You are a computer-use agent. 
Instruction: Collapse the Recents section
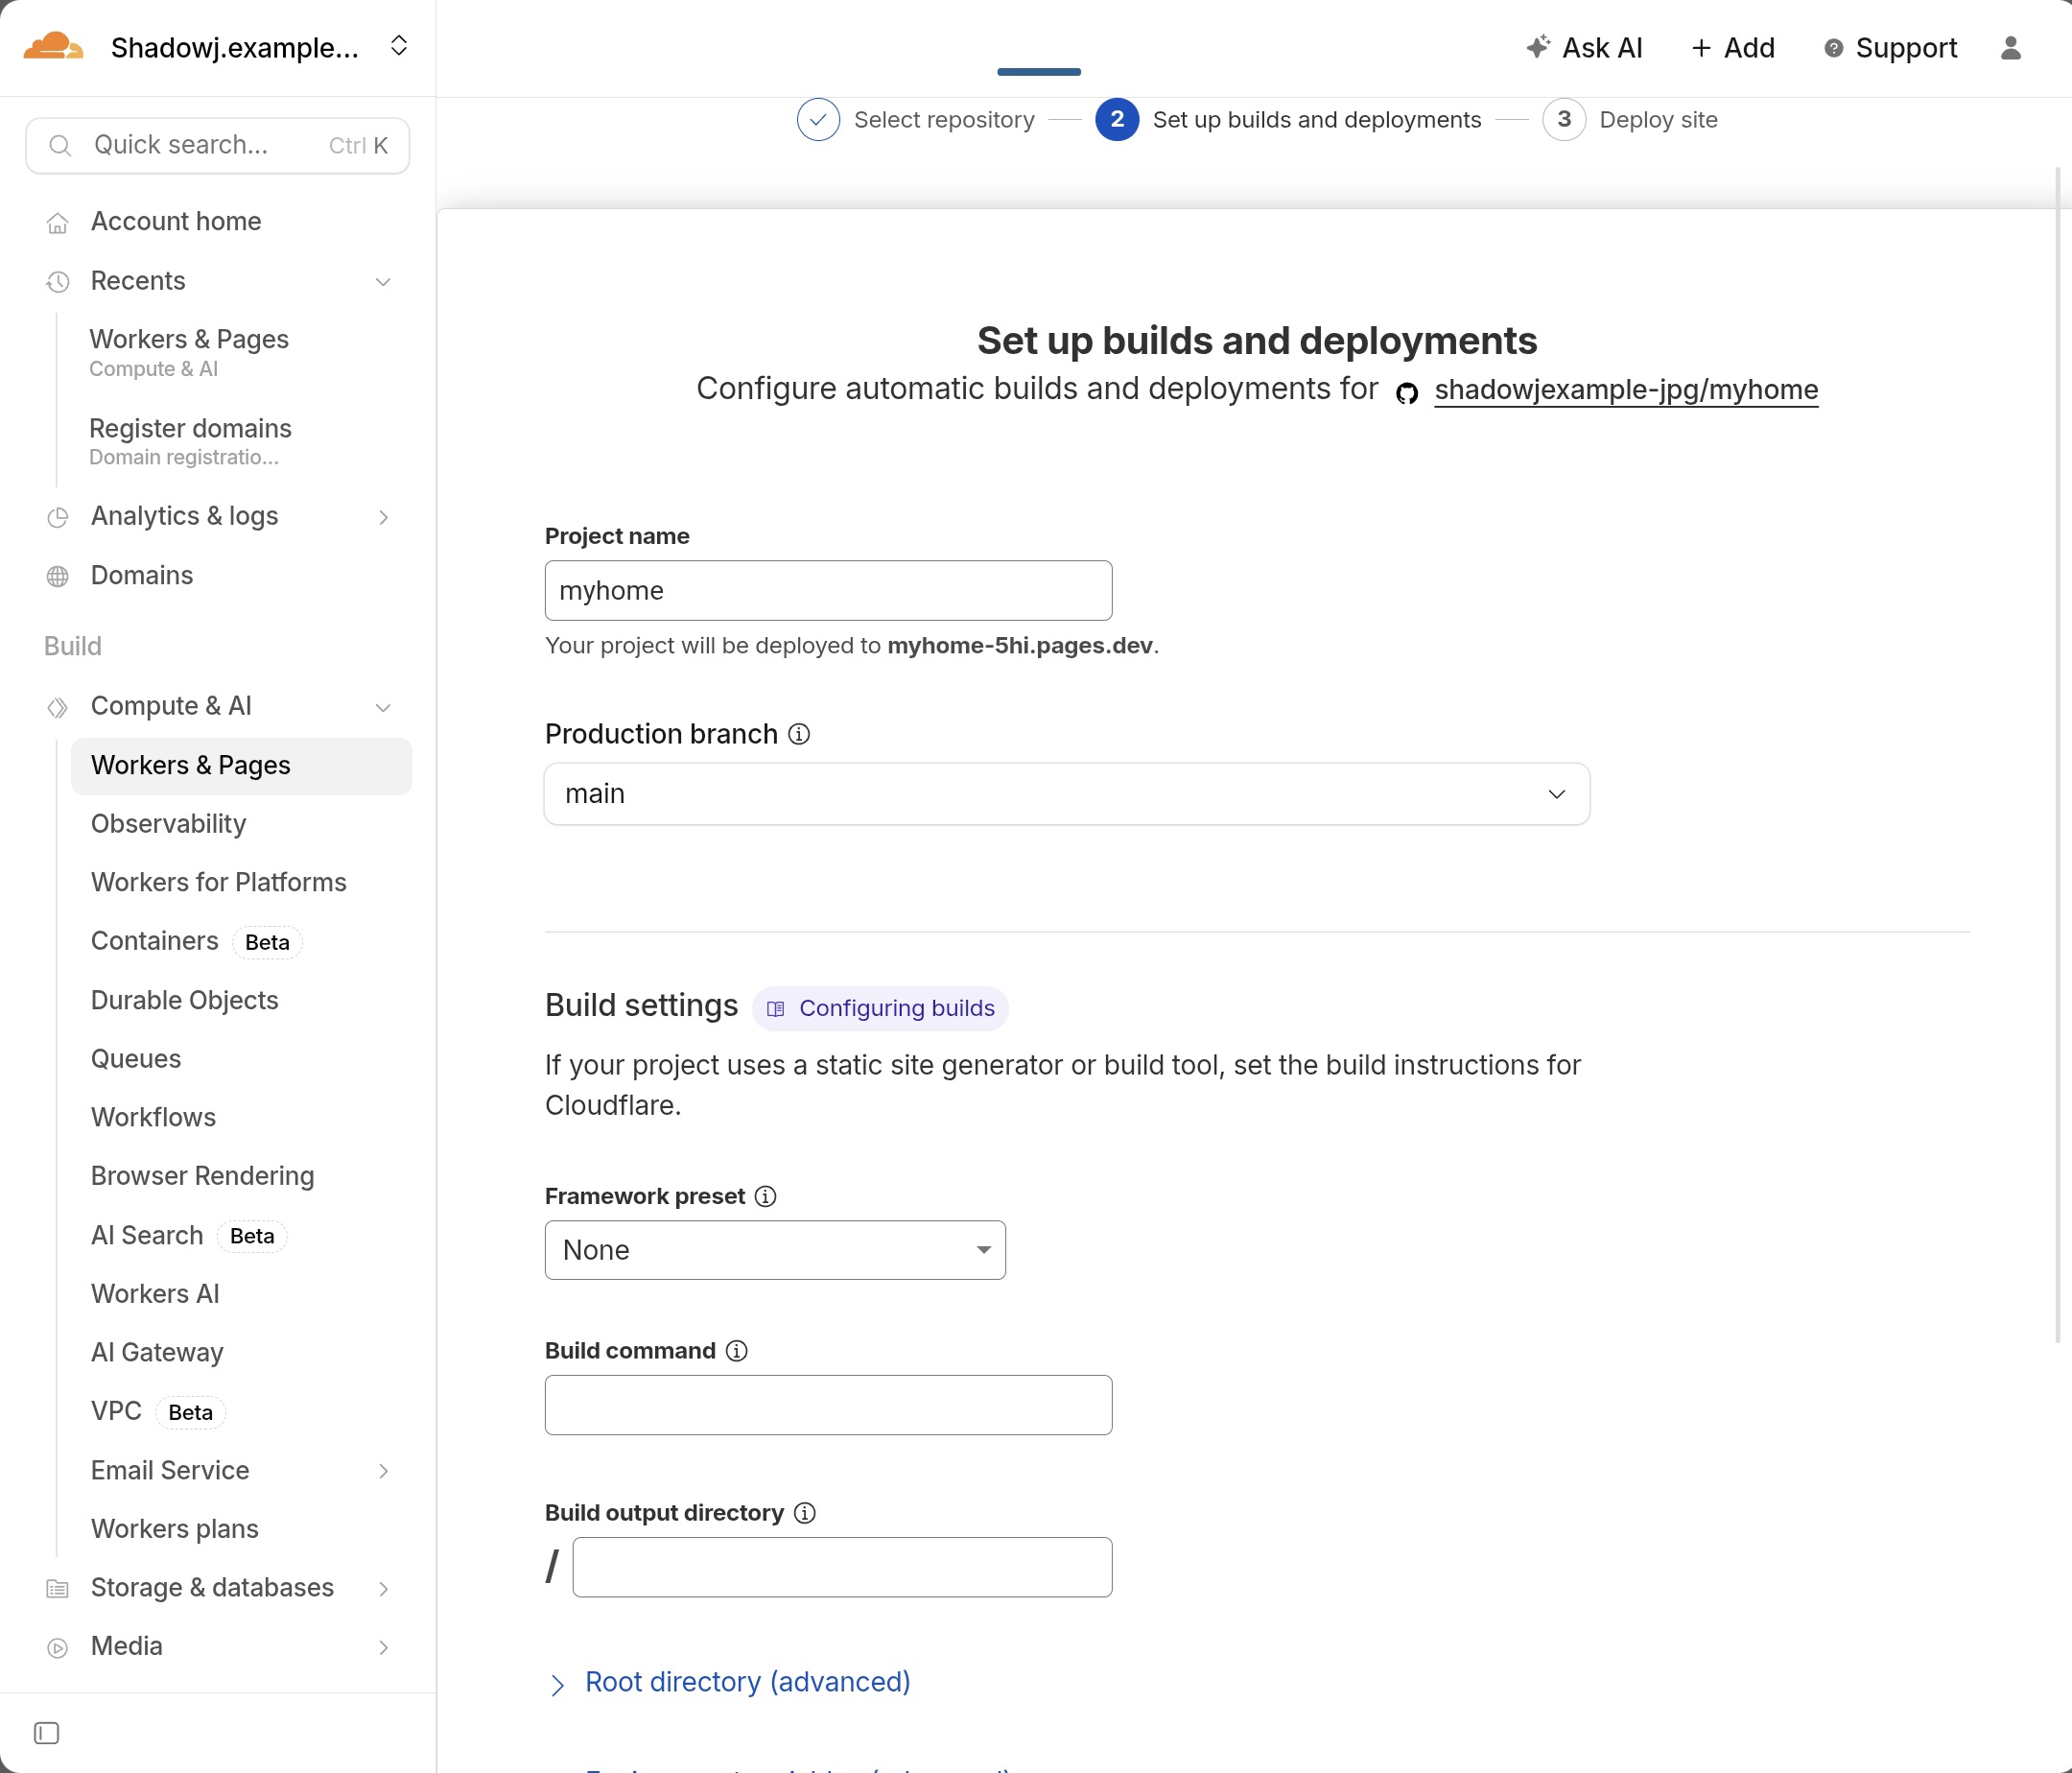[x=383, y=282]
